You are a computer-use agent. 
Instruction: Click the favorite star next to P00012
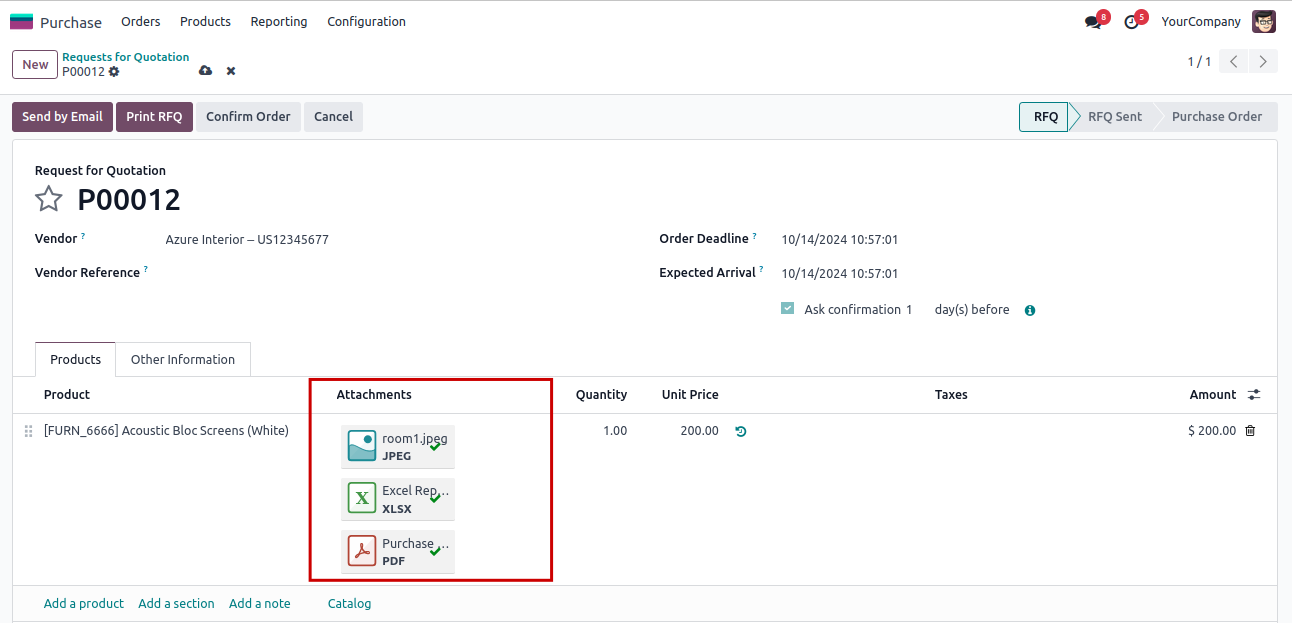[49, 199]
